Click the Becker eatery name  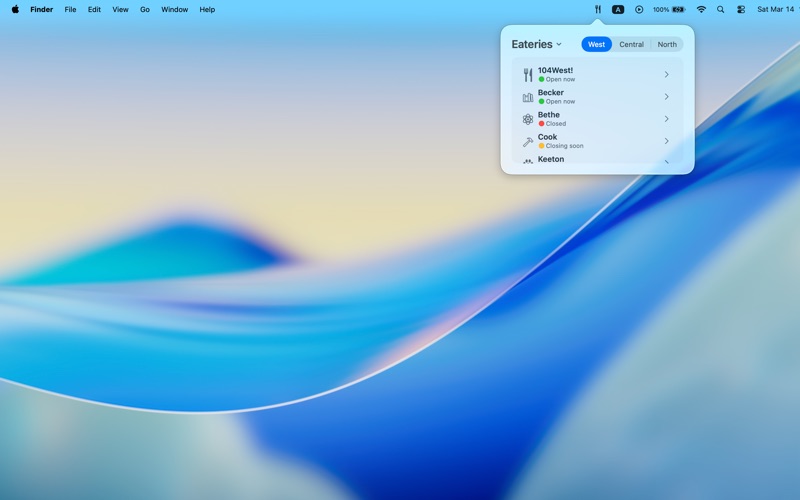click(x=551, y=92)
